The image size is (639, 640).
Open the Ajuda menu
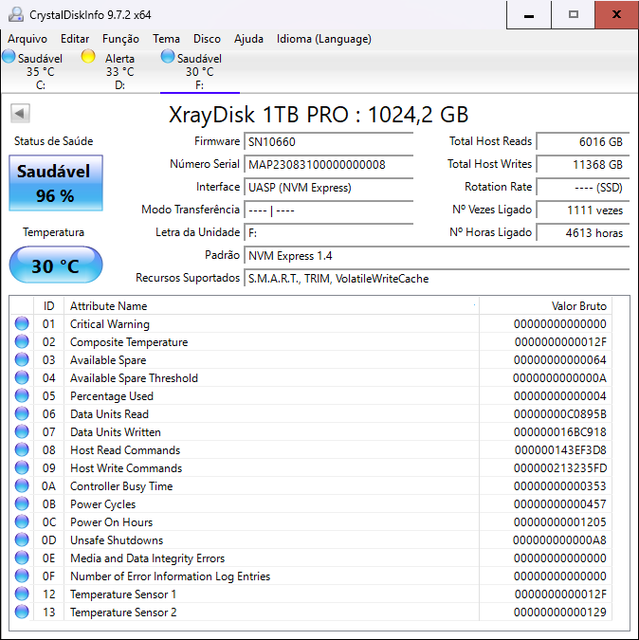(x=248, y=39)
